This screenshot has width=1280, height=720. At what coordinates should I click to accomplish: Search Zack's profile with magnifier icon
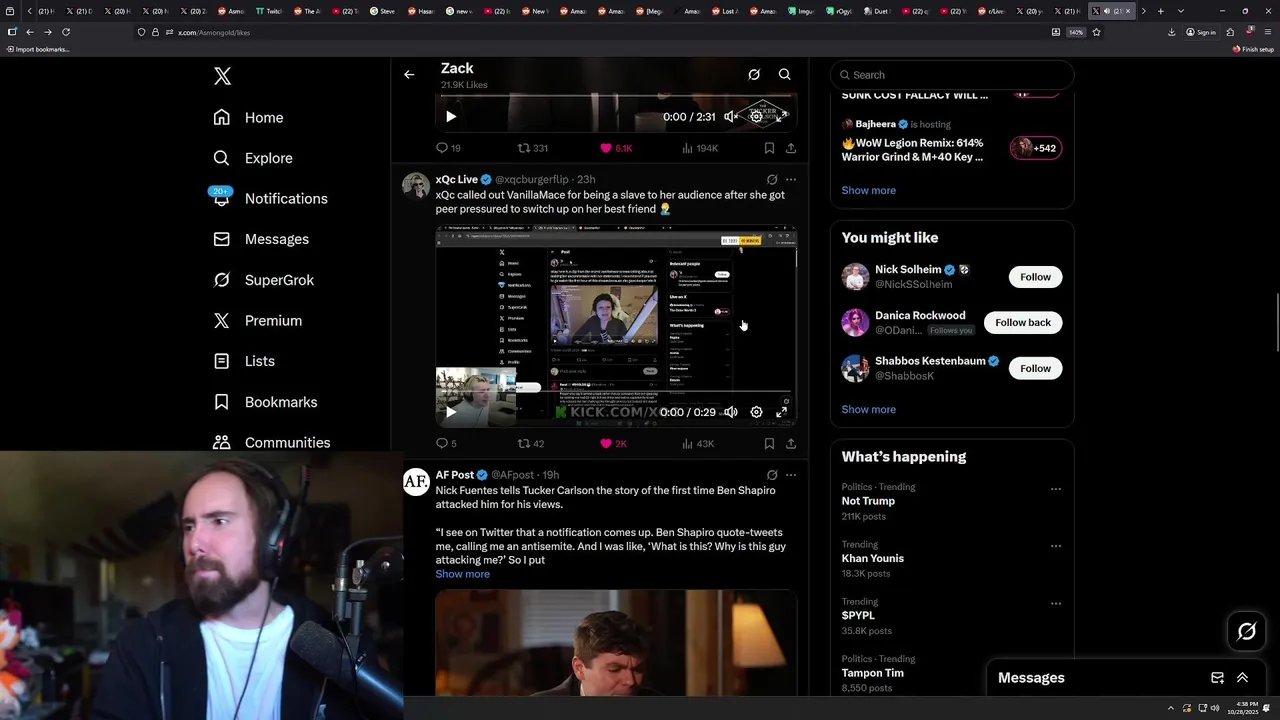tap(785, 75)
